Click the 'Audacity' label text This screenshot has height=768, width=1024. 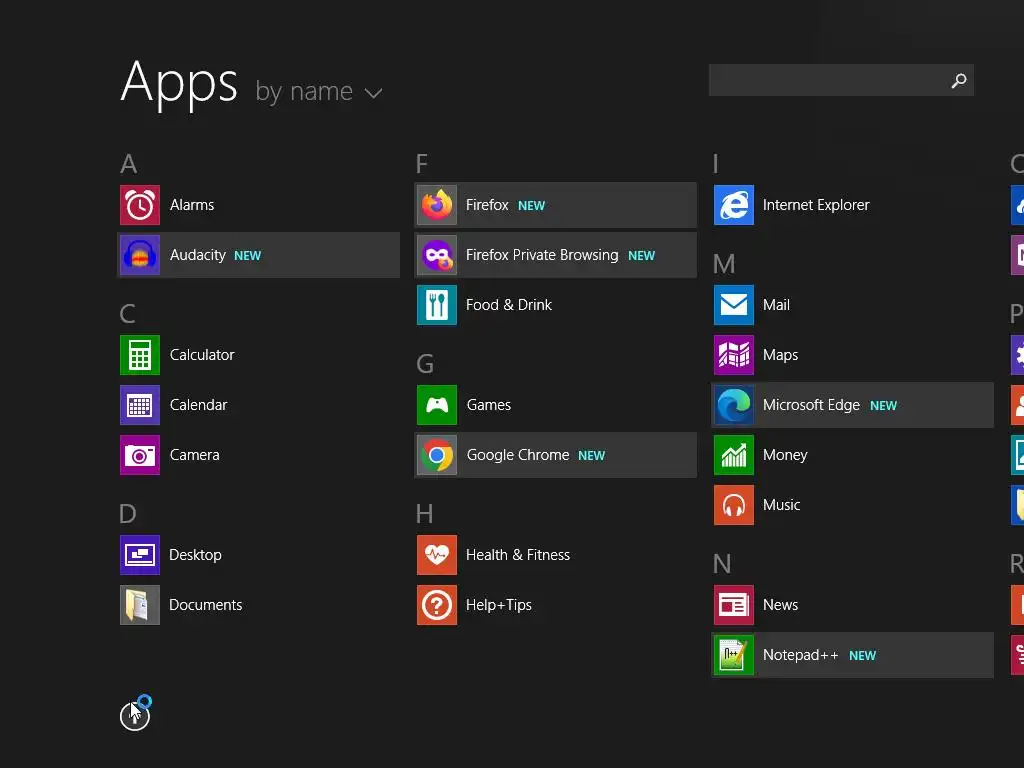[x=198, y=255]
